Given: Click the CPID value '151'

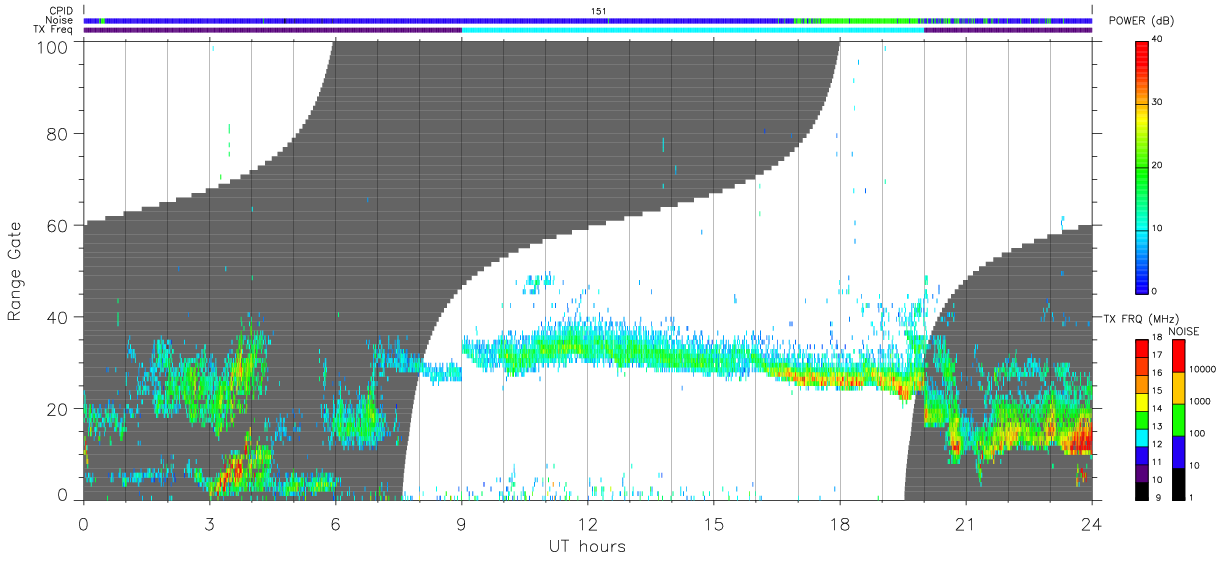Looking at the screenshot, I should pos(598,11).
